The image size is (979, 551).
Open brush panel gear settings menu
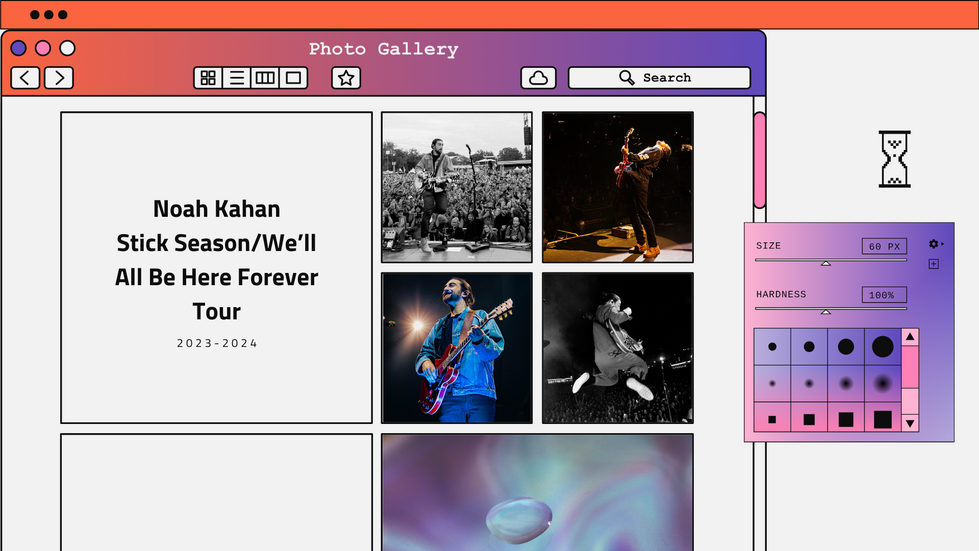(934, 244)
